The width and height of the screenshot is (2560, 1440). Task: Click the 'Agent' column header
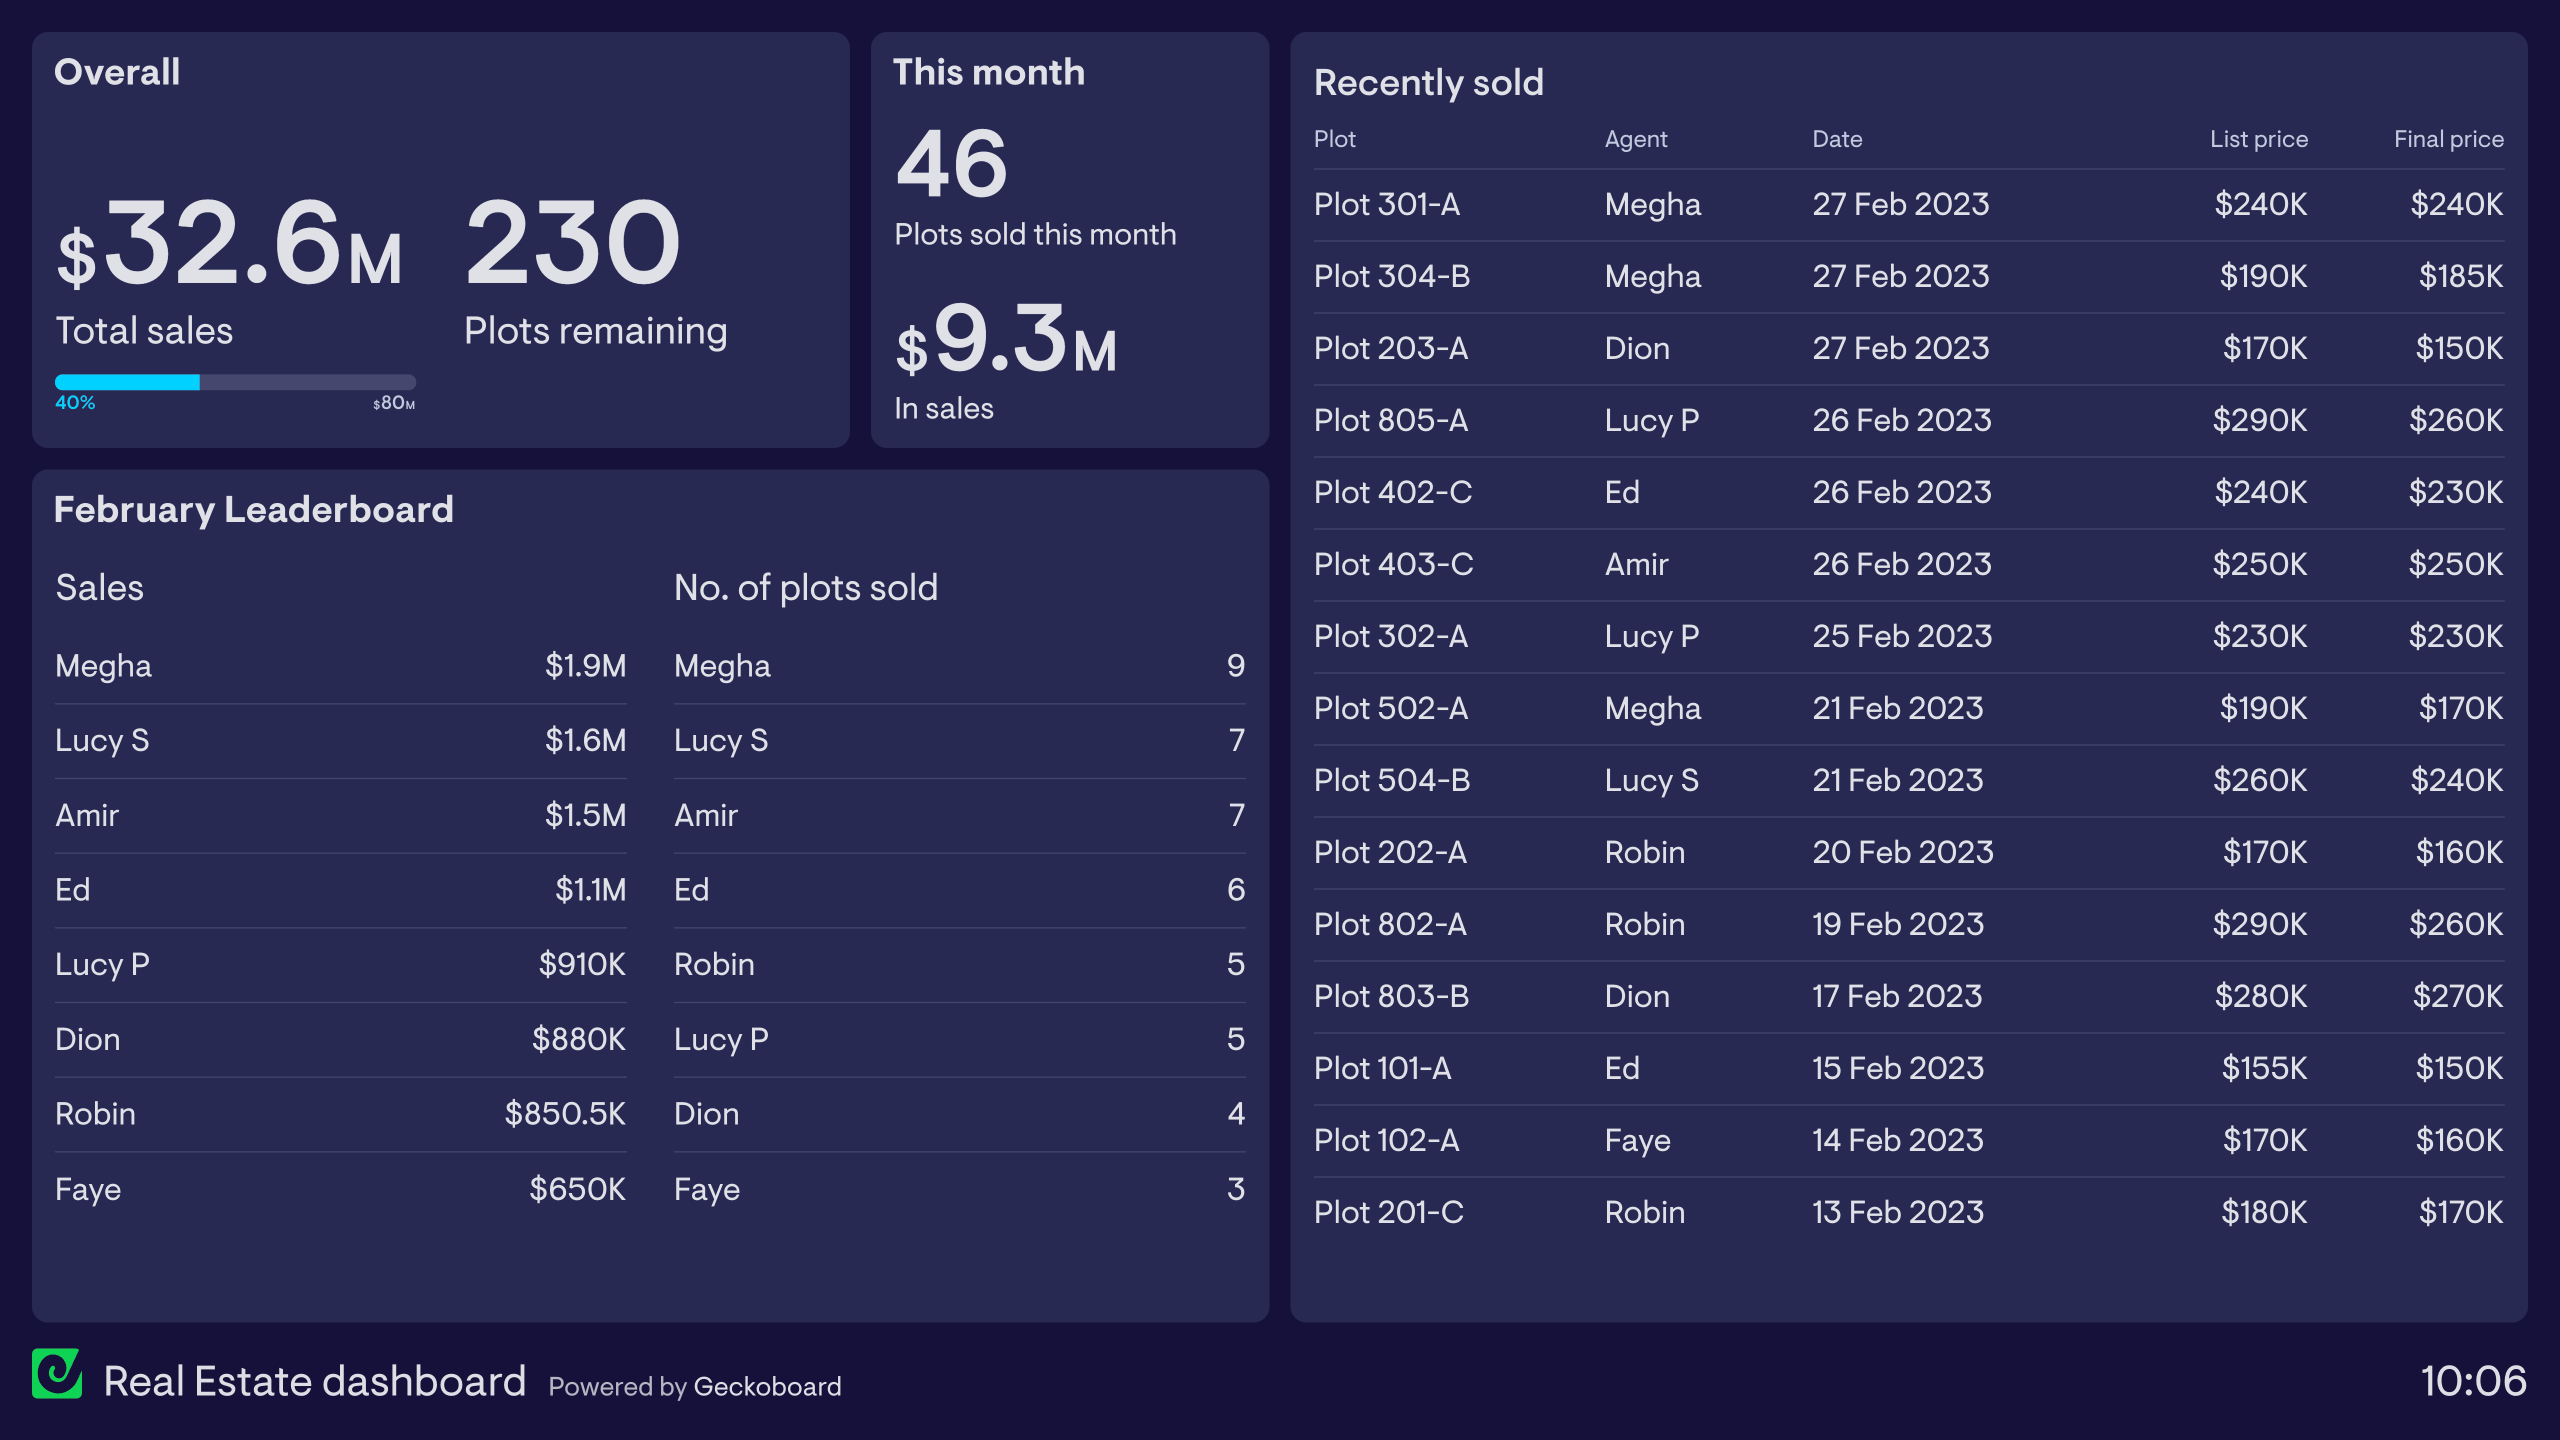click(1636, 139)
